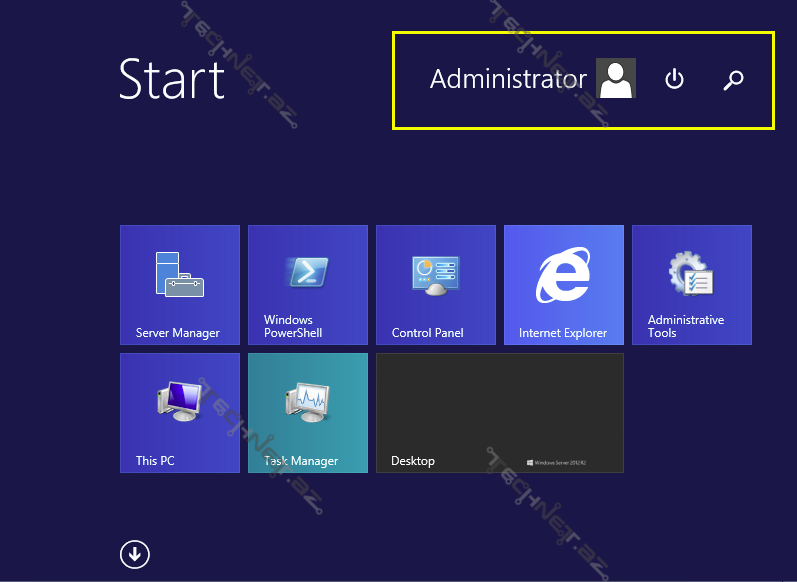Open the Server Manager tile icon
Image resolution: width=797 pixels, height=582 pixels.
tap(180, 274)
